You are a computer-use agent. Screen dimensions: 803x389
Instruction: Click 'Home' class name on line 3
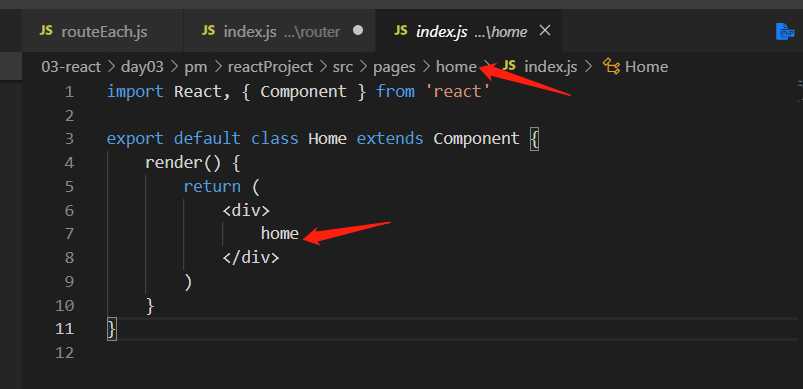328,139
